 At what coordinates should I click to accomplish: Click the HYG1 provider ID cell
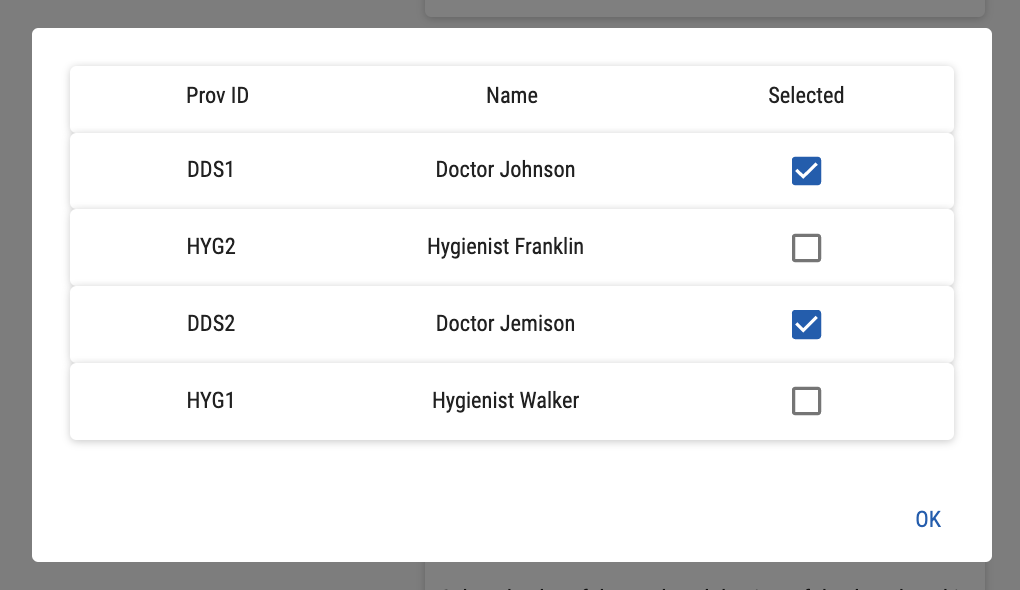[x=210, y=401]
